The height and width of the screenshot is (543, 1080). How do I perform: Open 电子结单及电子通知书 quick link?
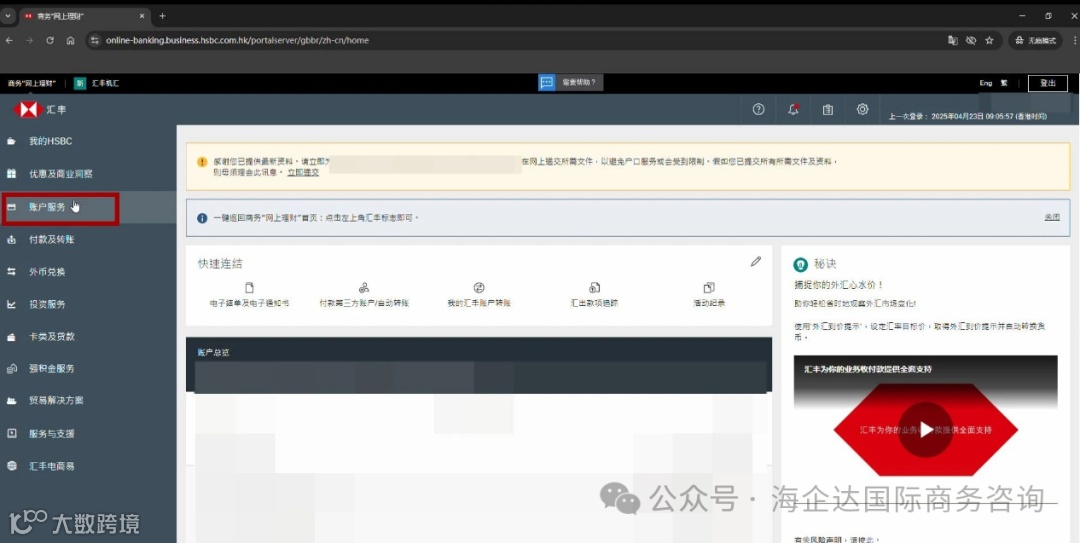click(249, 295)
